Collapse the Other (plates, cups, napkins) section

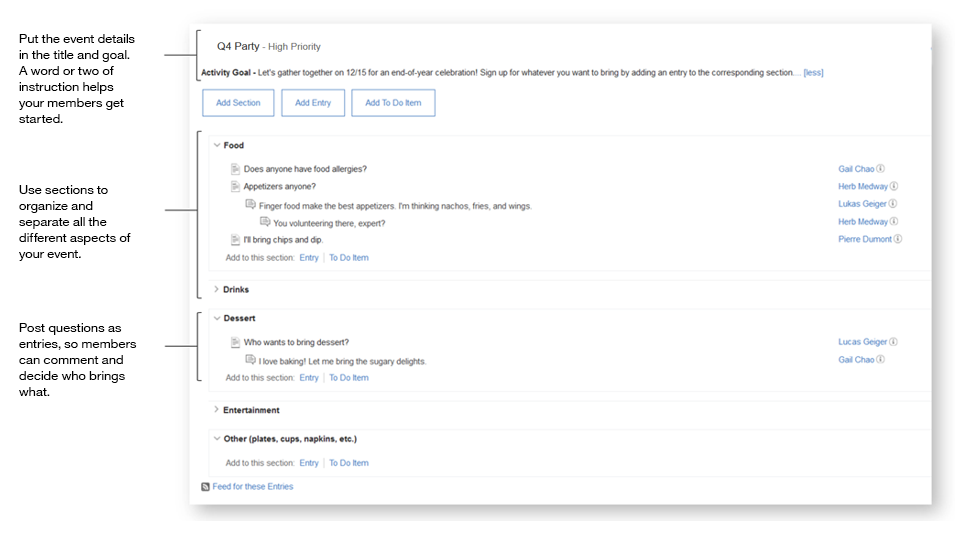[216, 438]
